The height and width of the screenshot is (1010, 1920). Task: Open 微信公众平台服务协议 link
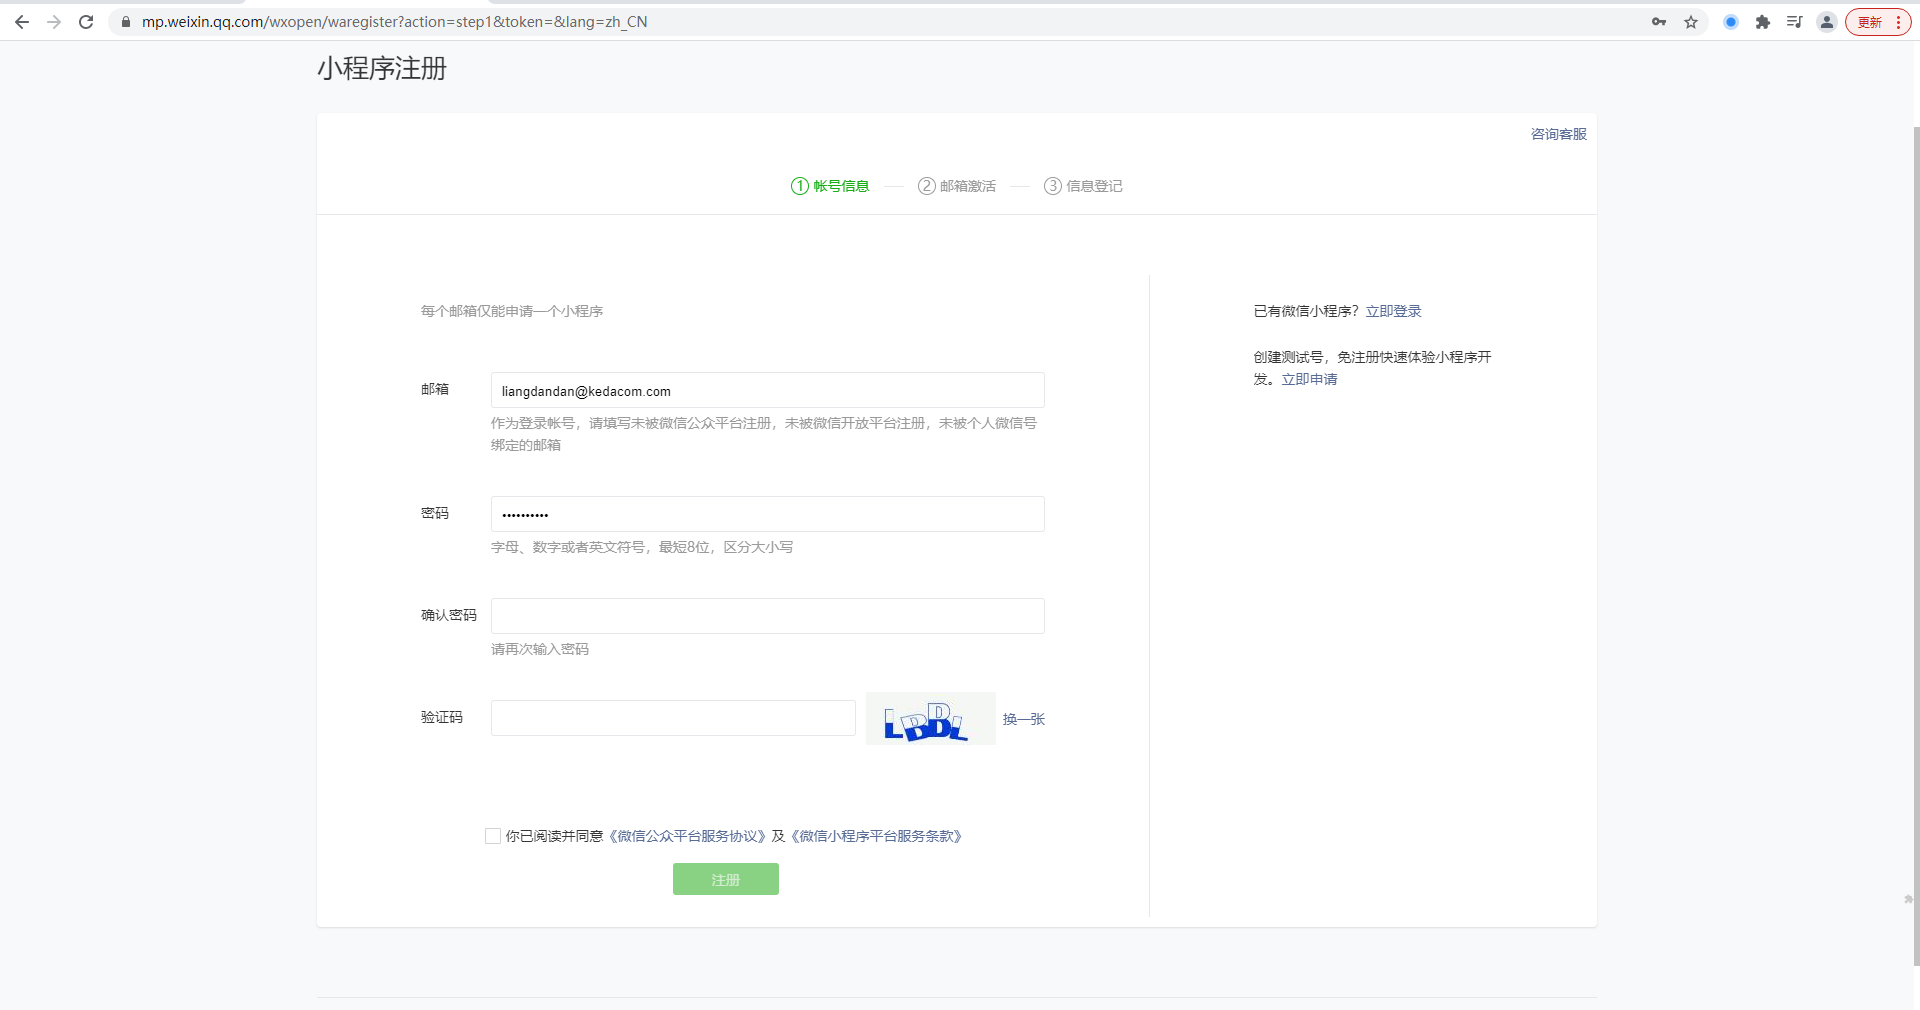tap(687, 836)
